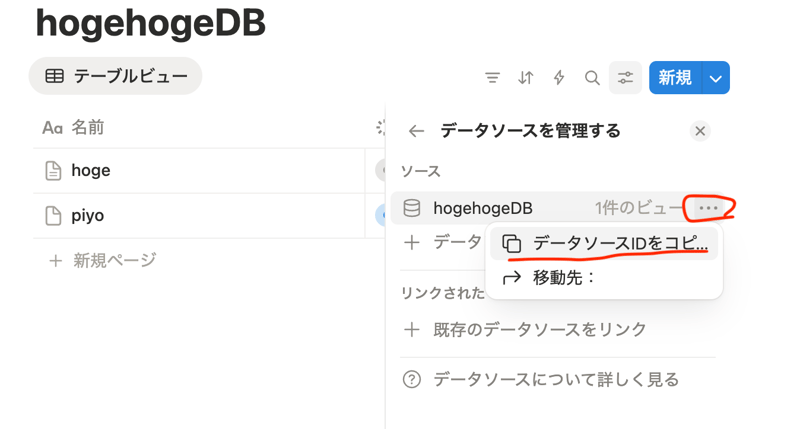Open sort options with arrows icon

[x=526, y=78]
